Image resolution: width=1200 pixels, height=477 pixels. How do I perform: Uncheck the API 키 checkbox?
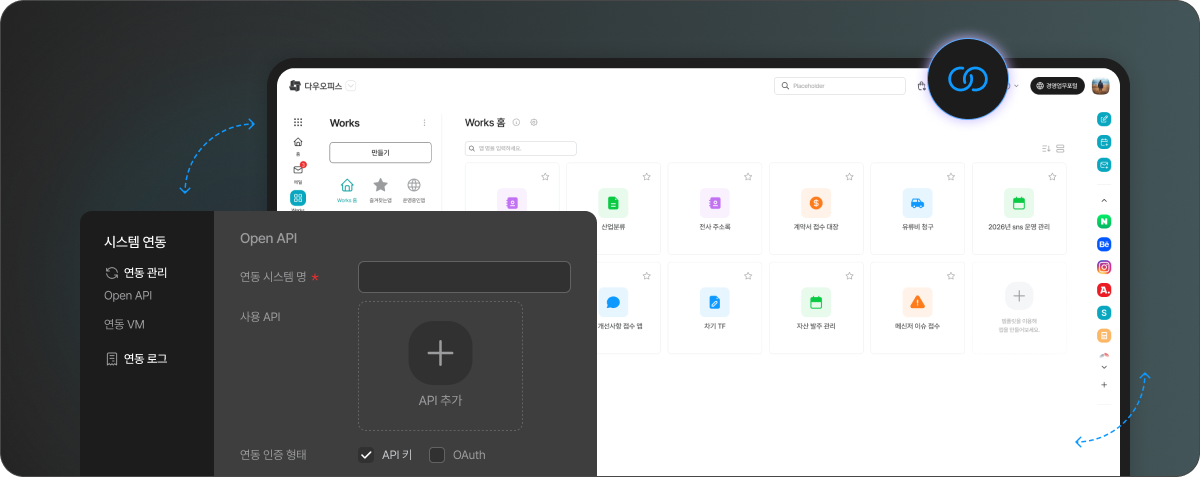click(366, 455)
